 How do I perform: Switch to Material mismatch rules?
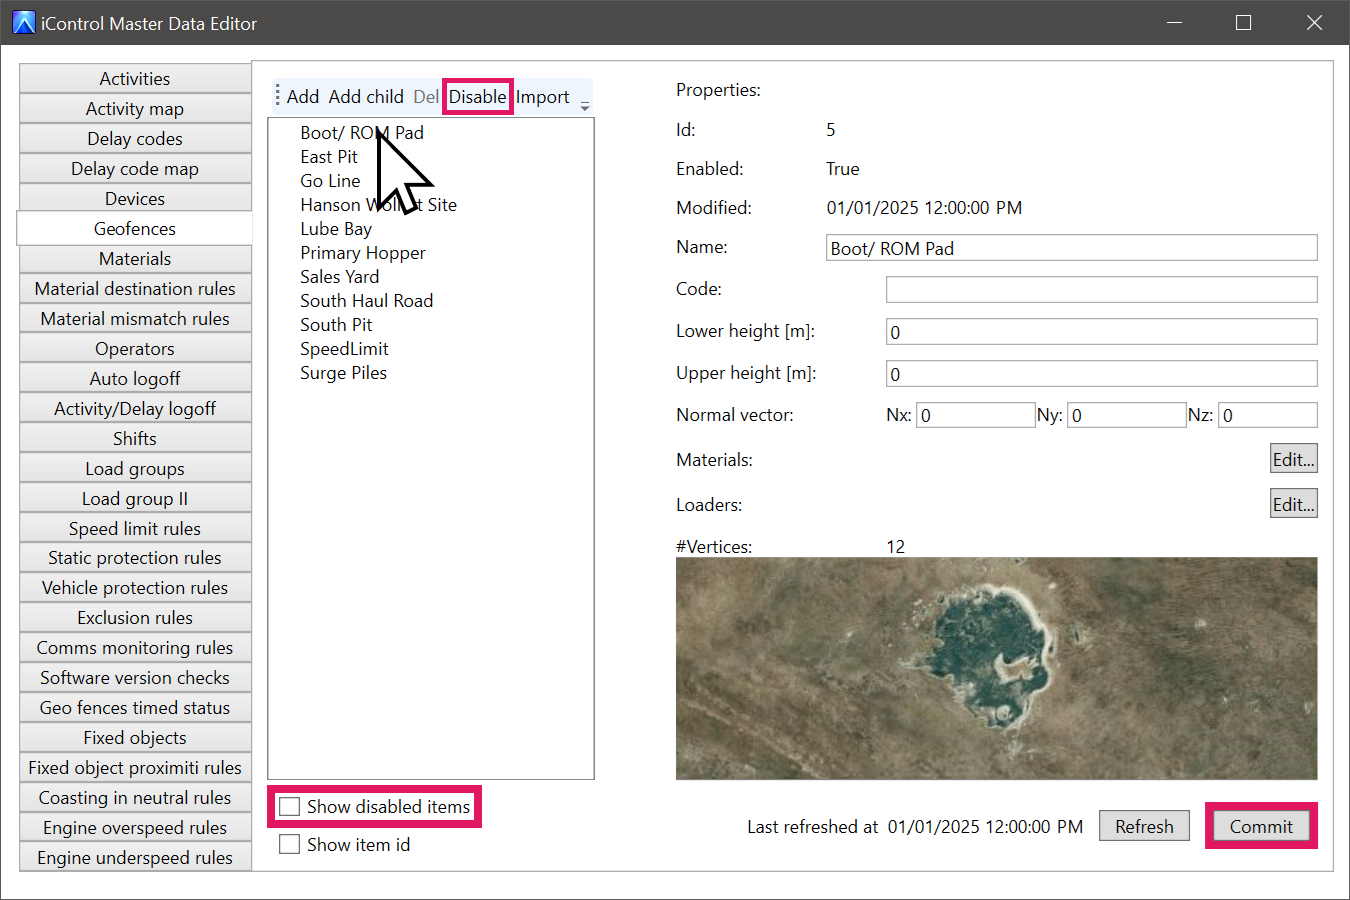pos(135,319)
